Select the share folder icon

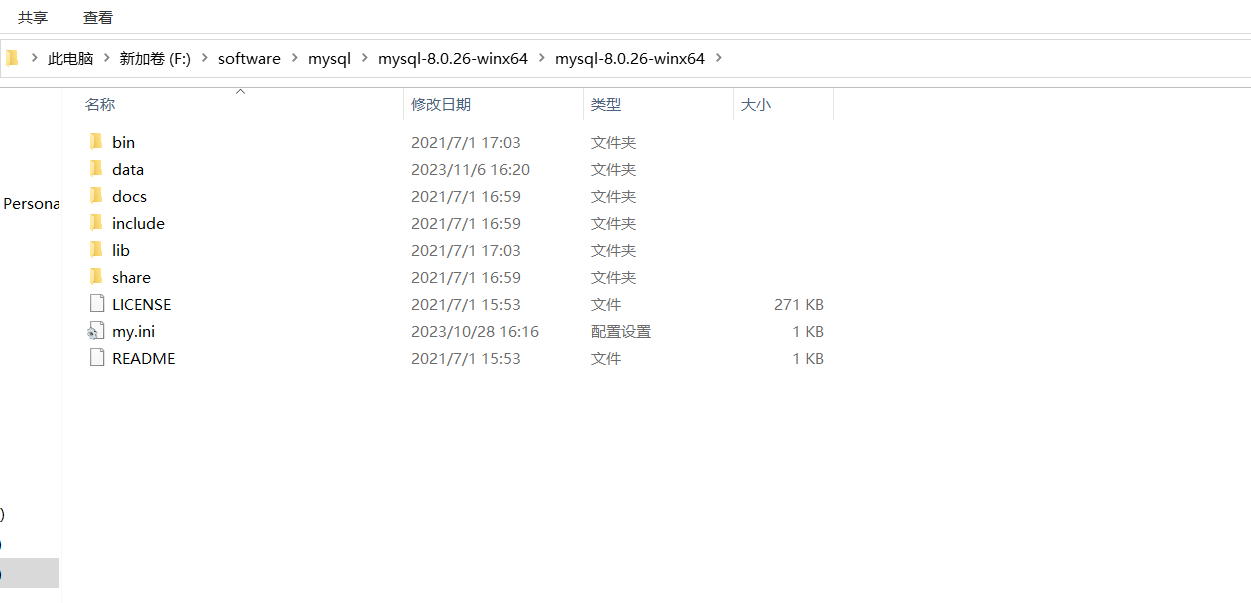click(96, 277)
